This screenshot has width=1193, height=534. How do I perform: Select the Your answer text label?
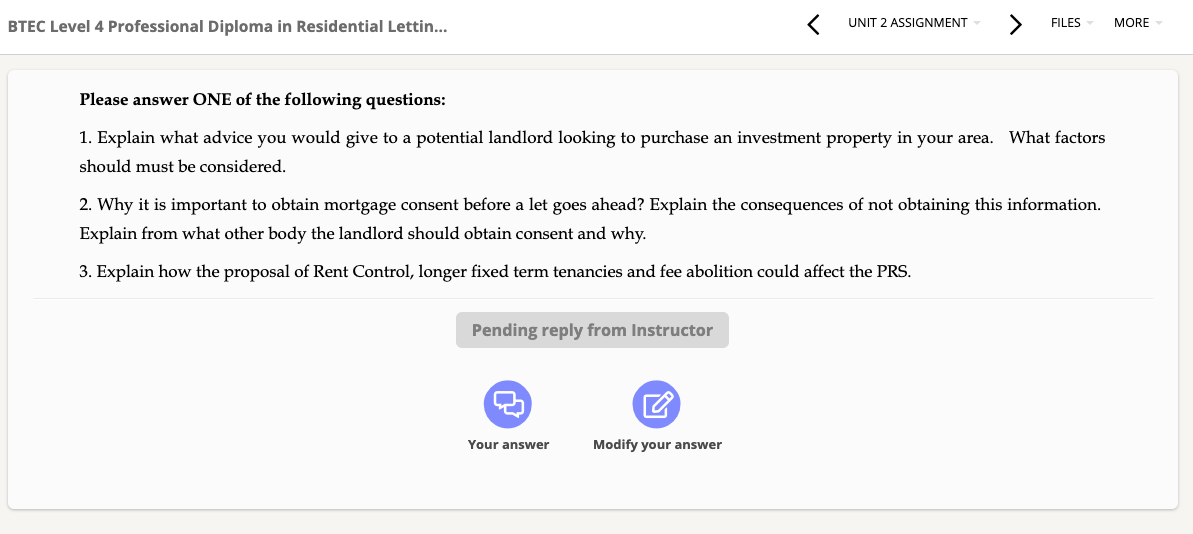tap(508, 444)
